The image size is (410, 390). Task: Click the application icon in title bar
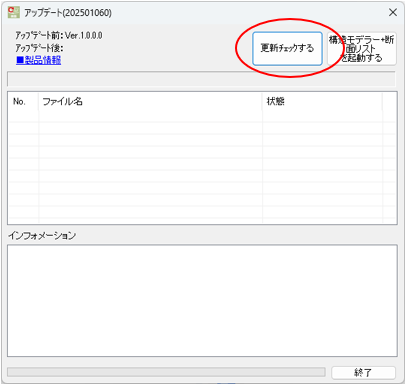click(x=14, y=12)
